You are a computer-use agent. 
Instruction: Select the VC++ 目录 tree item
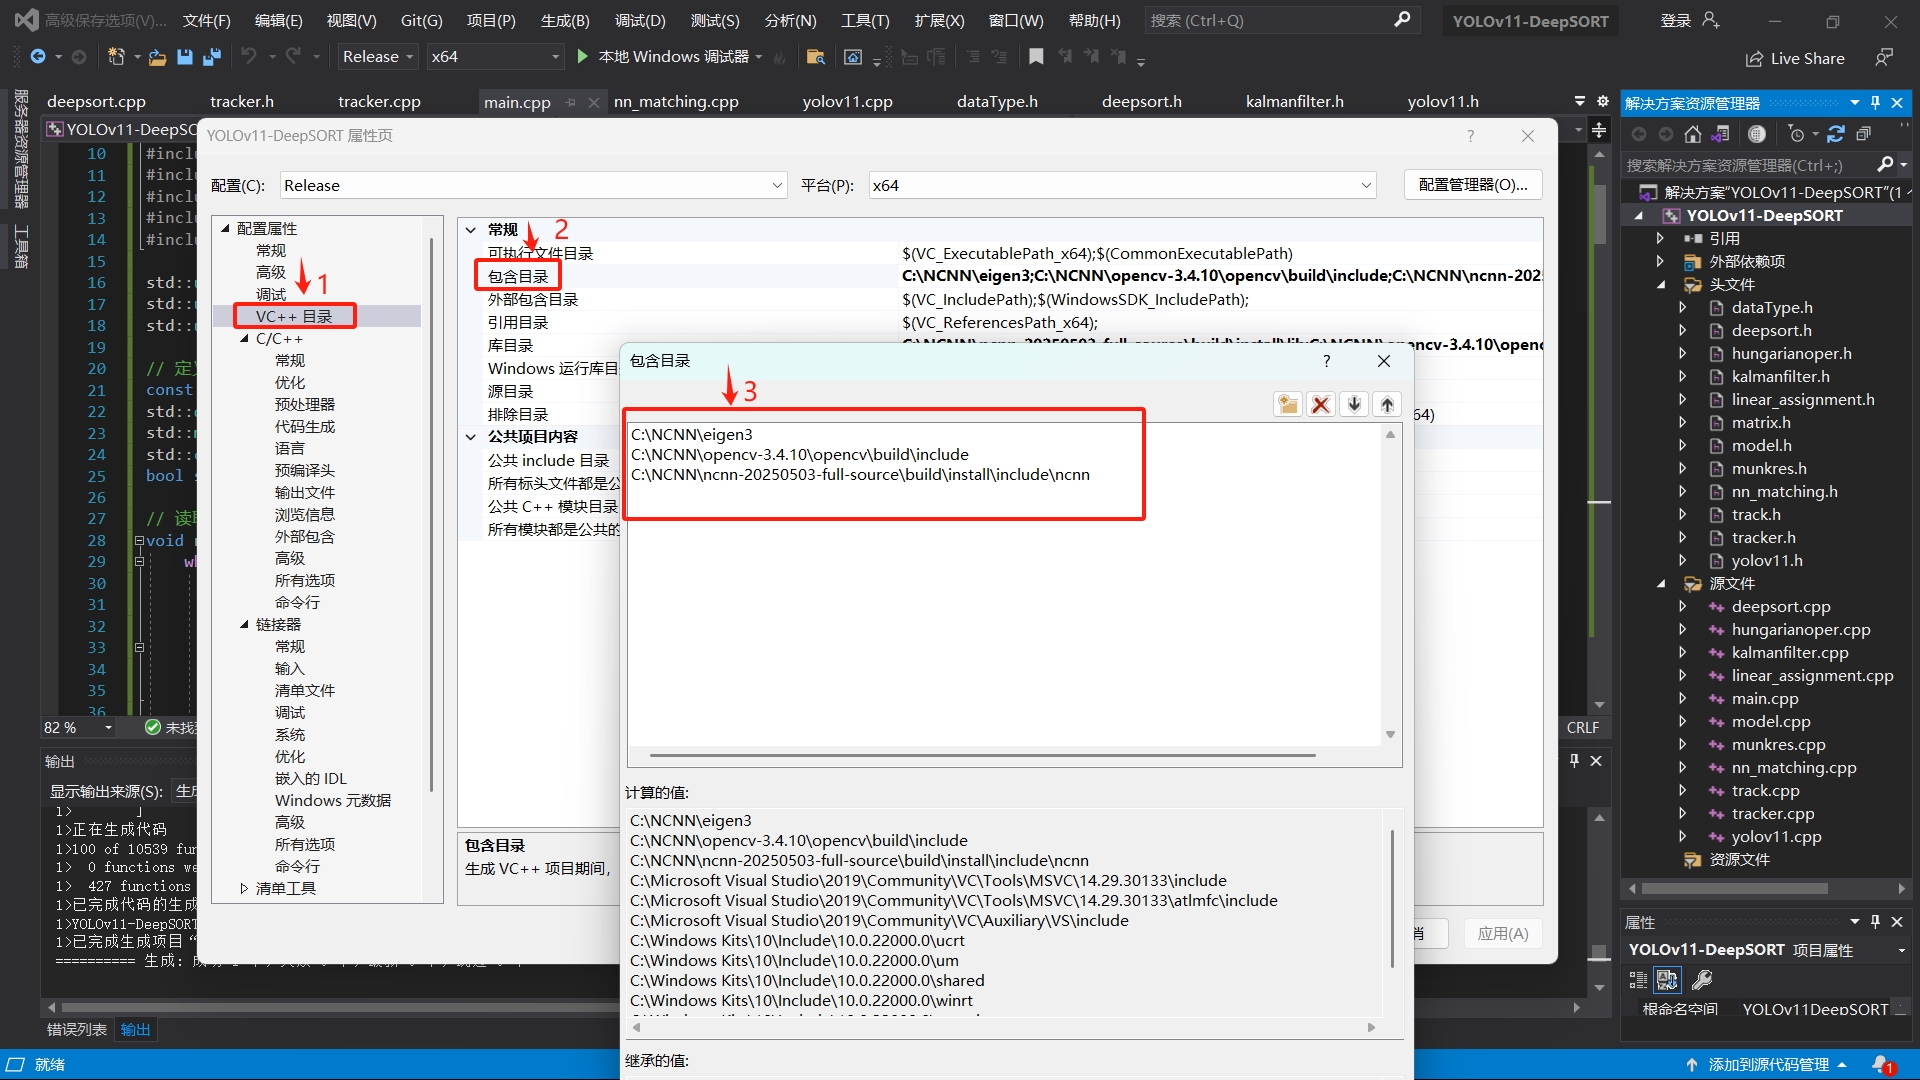(x=293, y=317)
